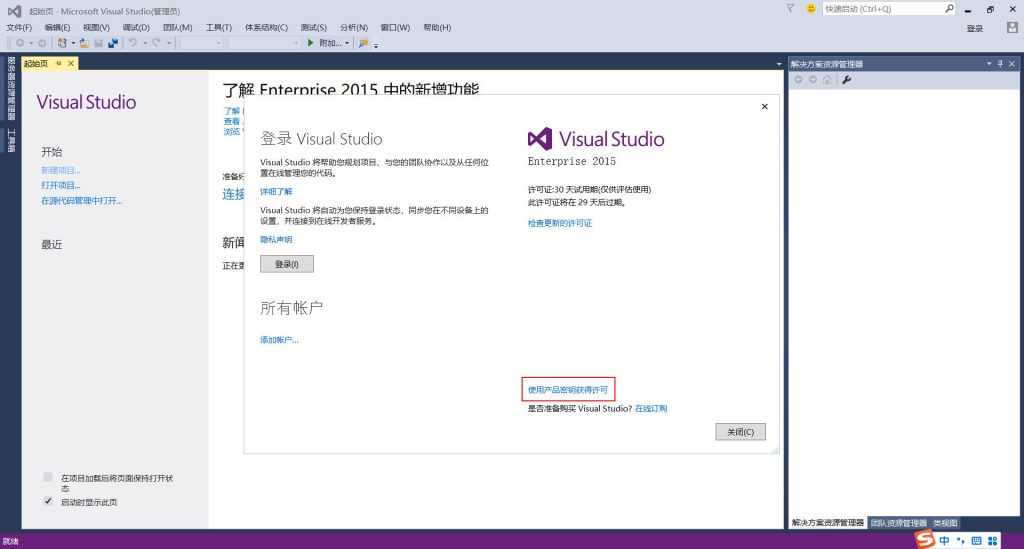This screenshot has width=1024, height=549.
Task: Click the find in files toolbar icon
Action: 364,43
